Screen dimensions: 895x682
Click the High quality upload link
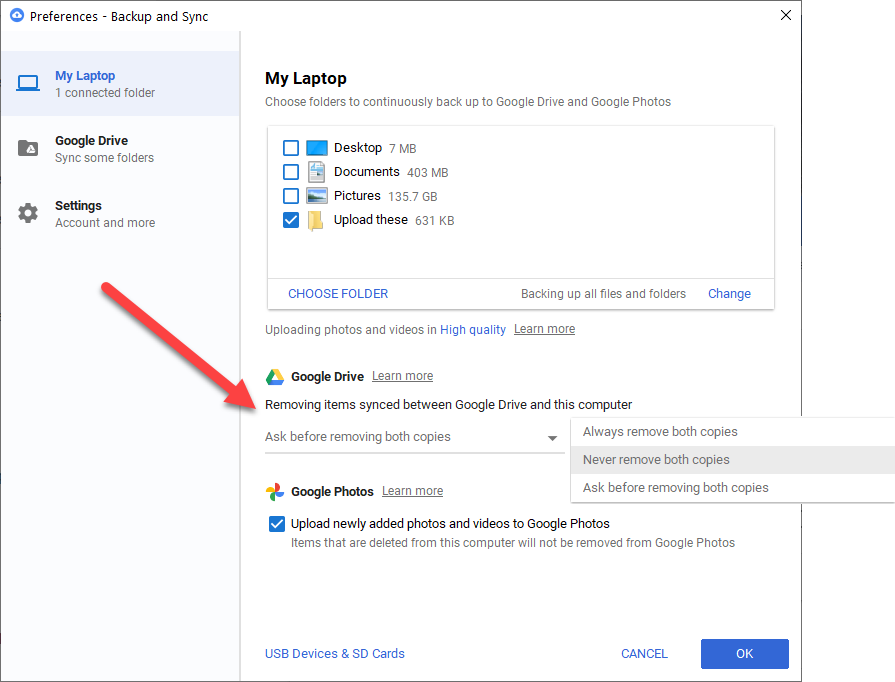[x=473, y=330]
